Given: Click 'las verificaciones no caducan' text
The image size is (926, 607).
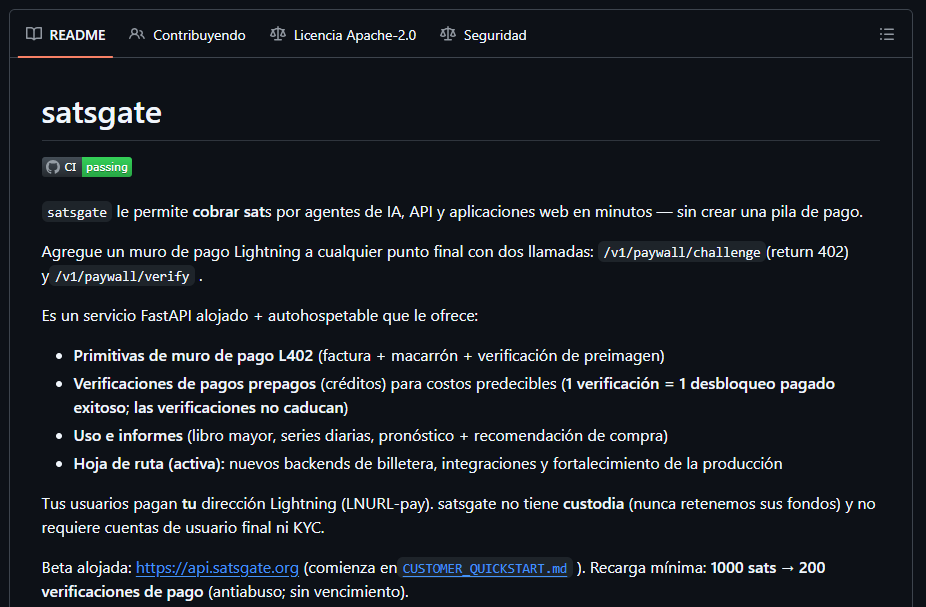Looking at the screenshot, I should (239, 407).
